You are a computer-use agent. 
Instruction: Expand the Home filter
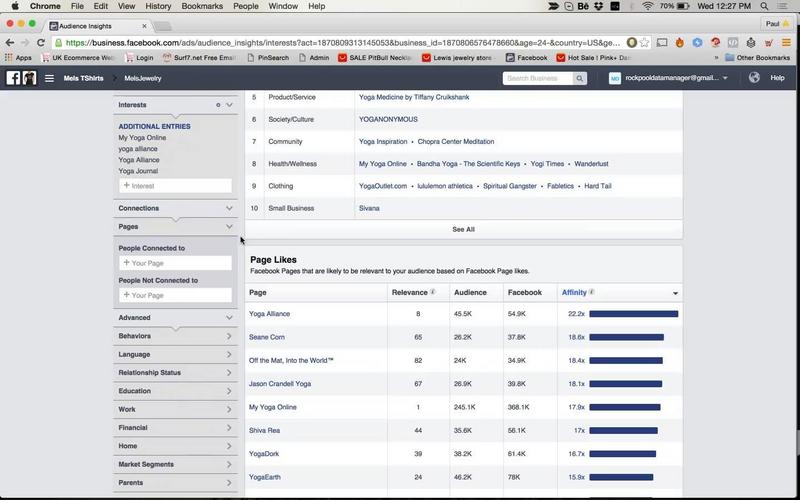click(176, 446)
